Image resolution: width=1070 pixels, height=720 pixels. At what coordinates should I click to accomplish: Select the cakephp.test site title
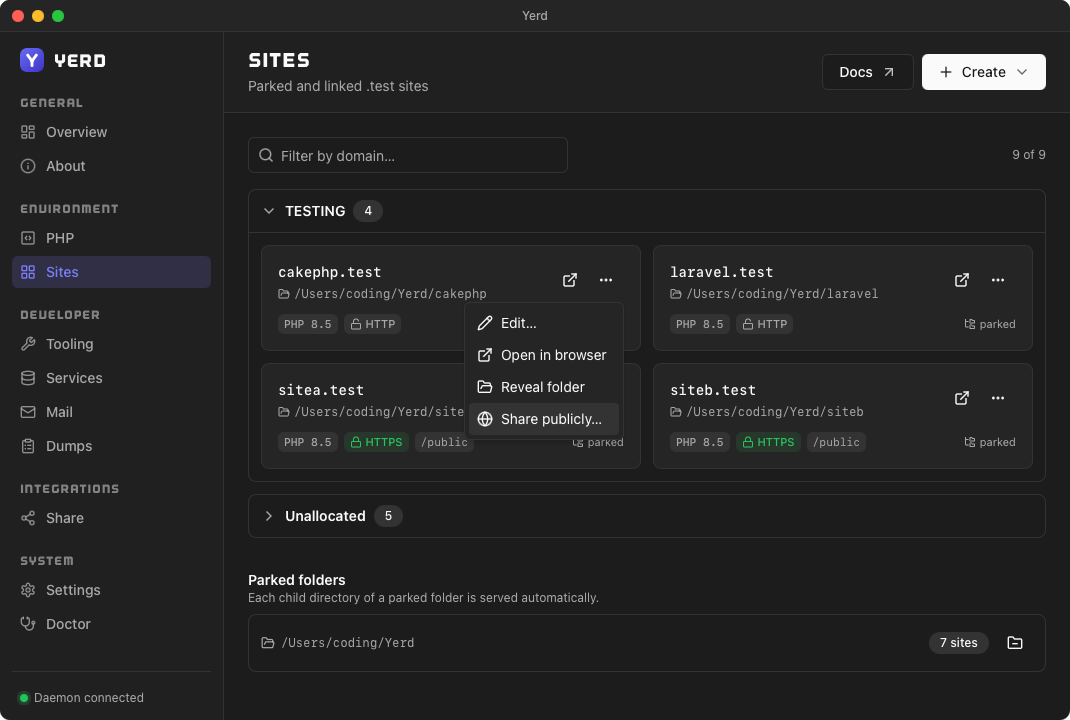pos(330,272)
